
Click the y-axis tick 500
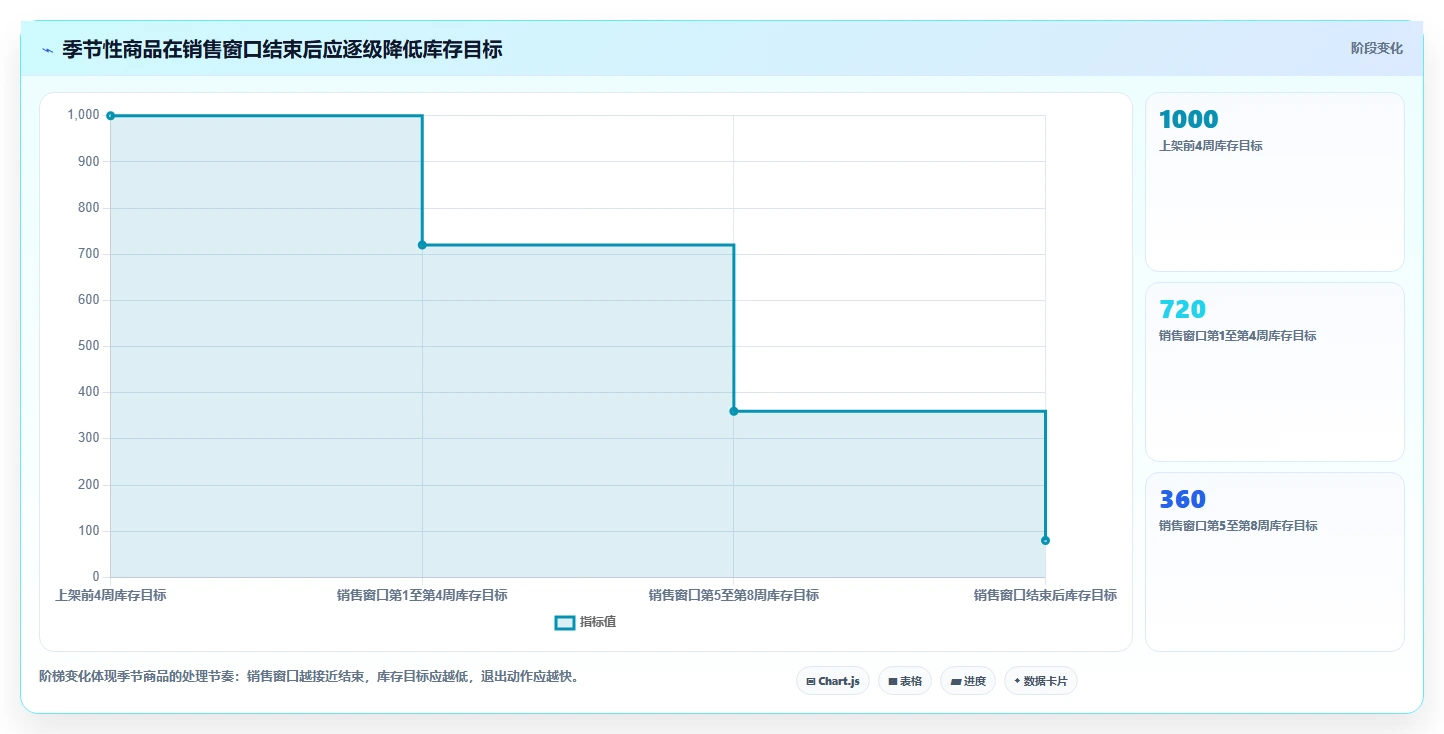click(89, 346)
